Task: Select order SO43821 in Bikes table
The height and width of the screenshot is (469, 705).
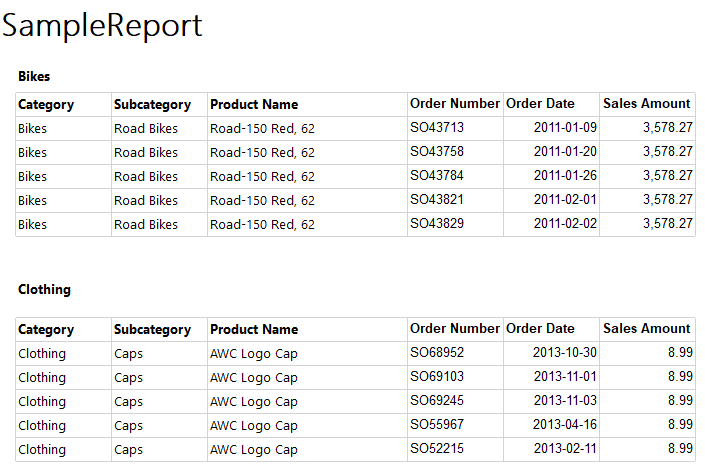Action: (x=437, y=200)
